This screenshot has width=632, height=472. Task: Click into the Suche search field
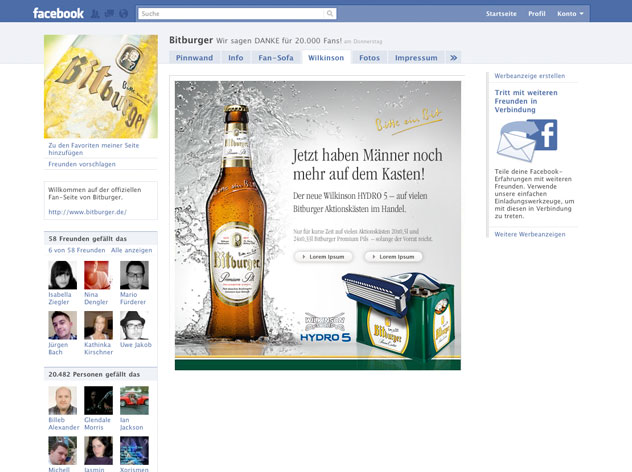230,14
